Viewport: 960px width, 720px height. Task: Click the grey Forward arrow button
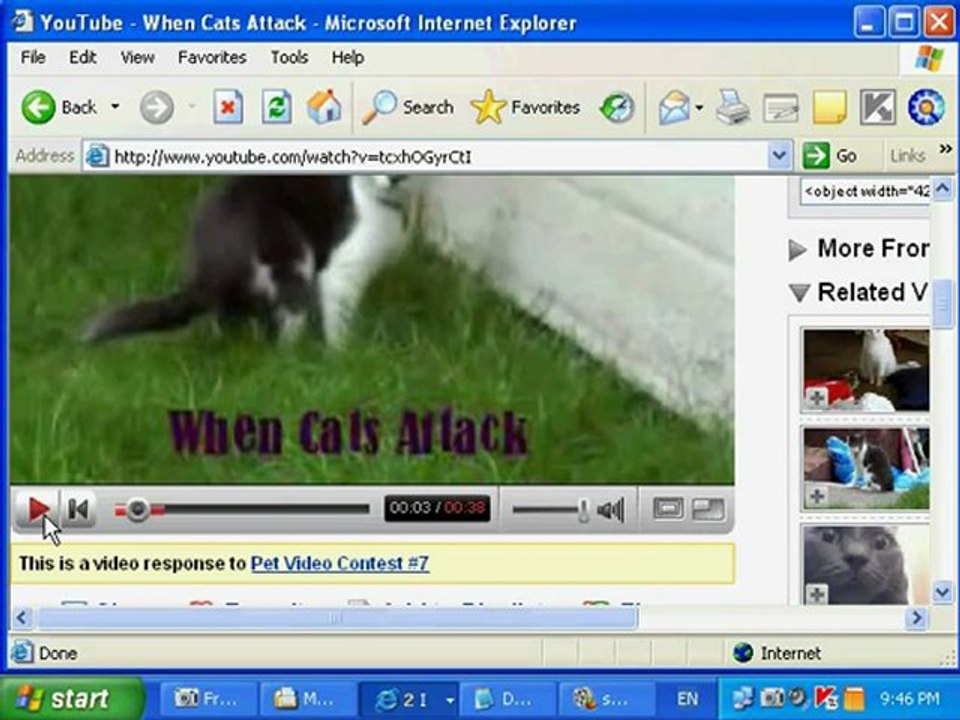tap(157, 108)
